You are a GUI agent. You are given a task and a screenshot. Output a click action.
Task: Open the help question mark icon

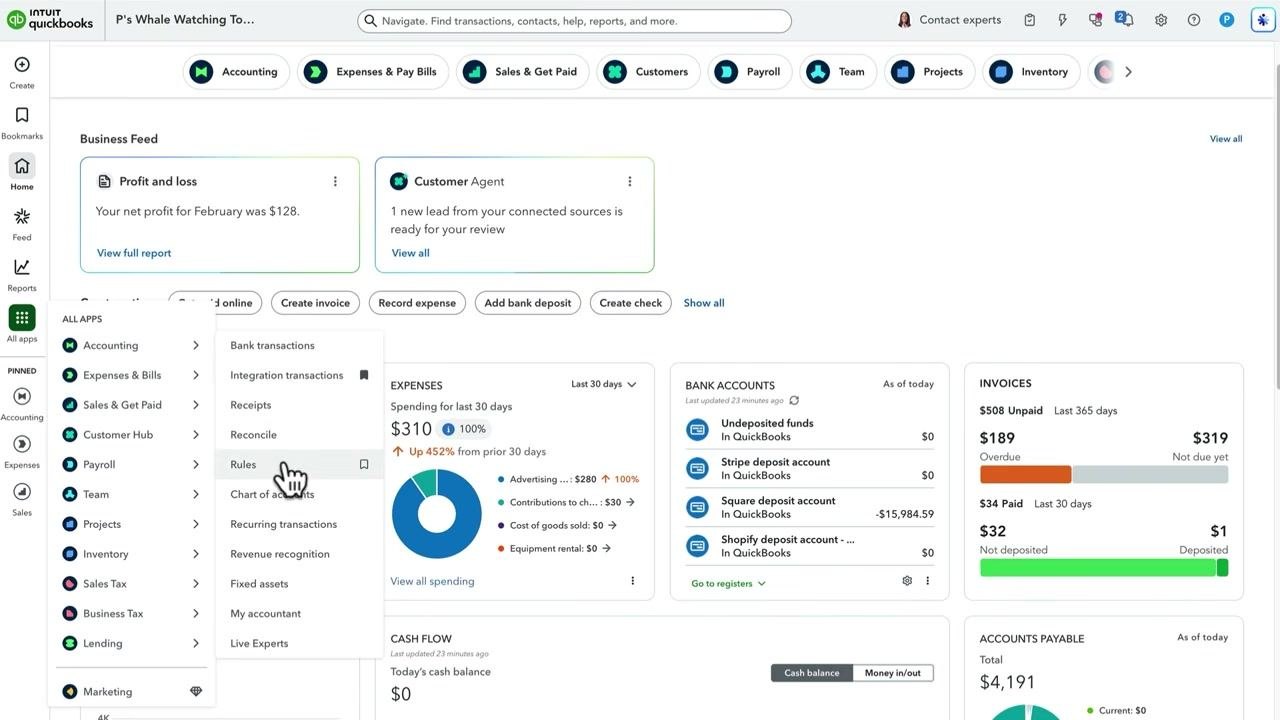click(1194, 20)
